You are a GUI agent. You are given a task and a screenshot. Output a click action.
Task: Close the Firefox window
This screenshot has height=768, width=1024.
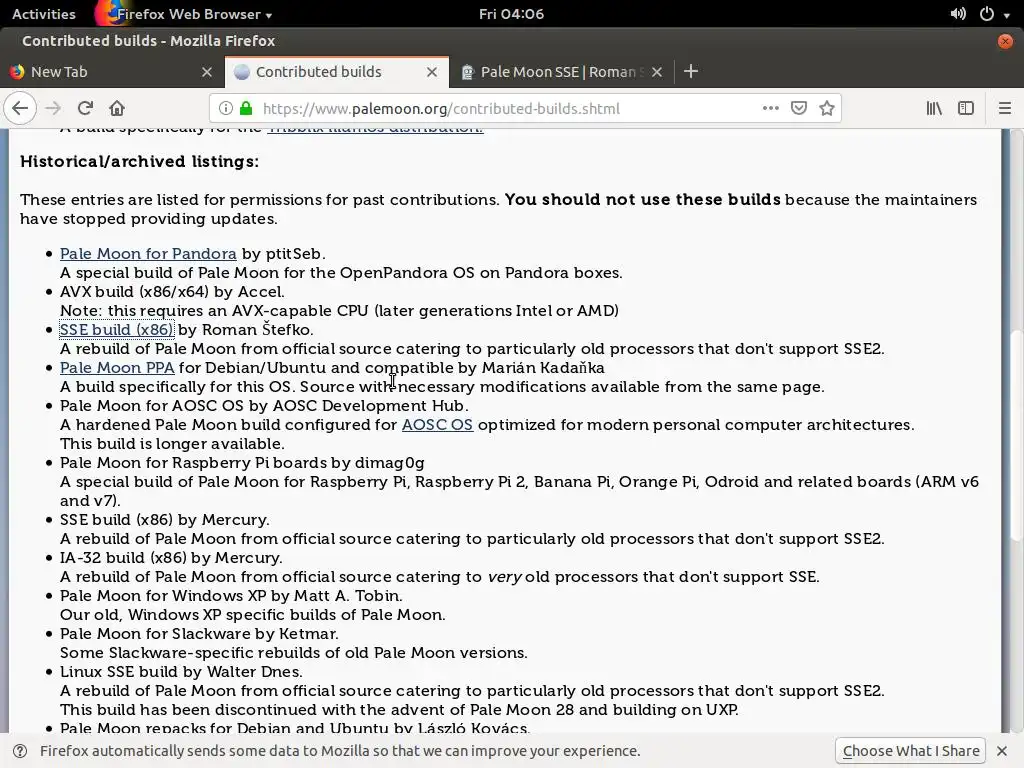[x=1005, y=41]
